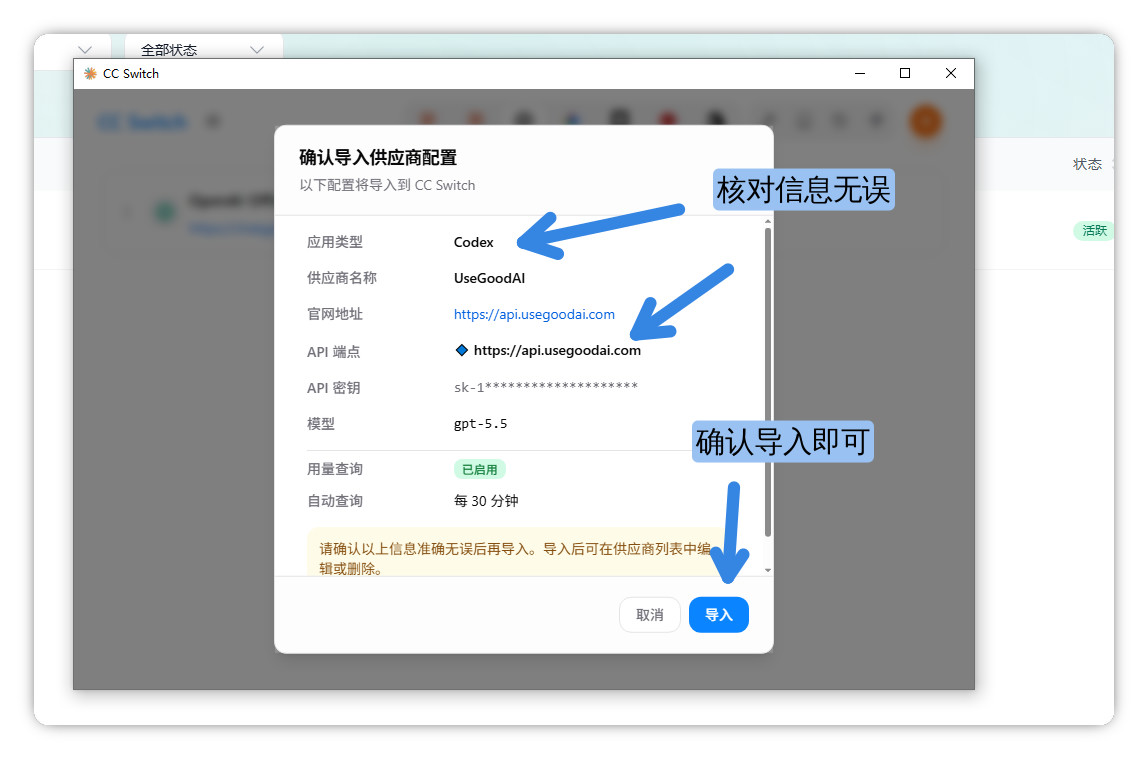
Task: Maximize the CC Switch window
Action: coord(905,73)
